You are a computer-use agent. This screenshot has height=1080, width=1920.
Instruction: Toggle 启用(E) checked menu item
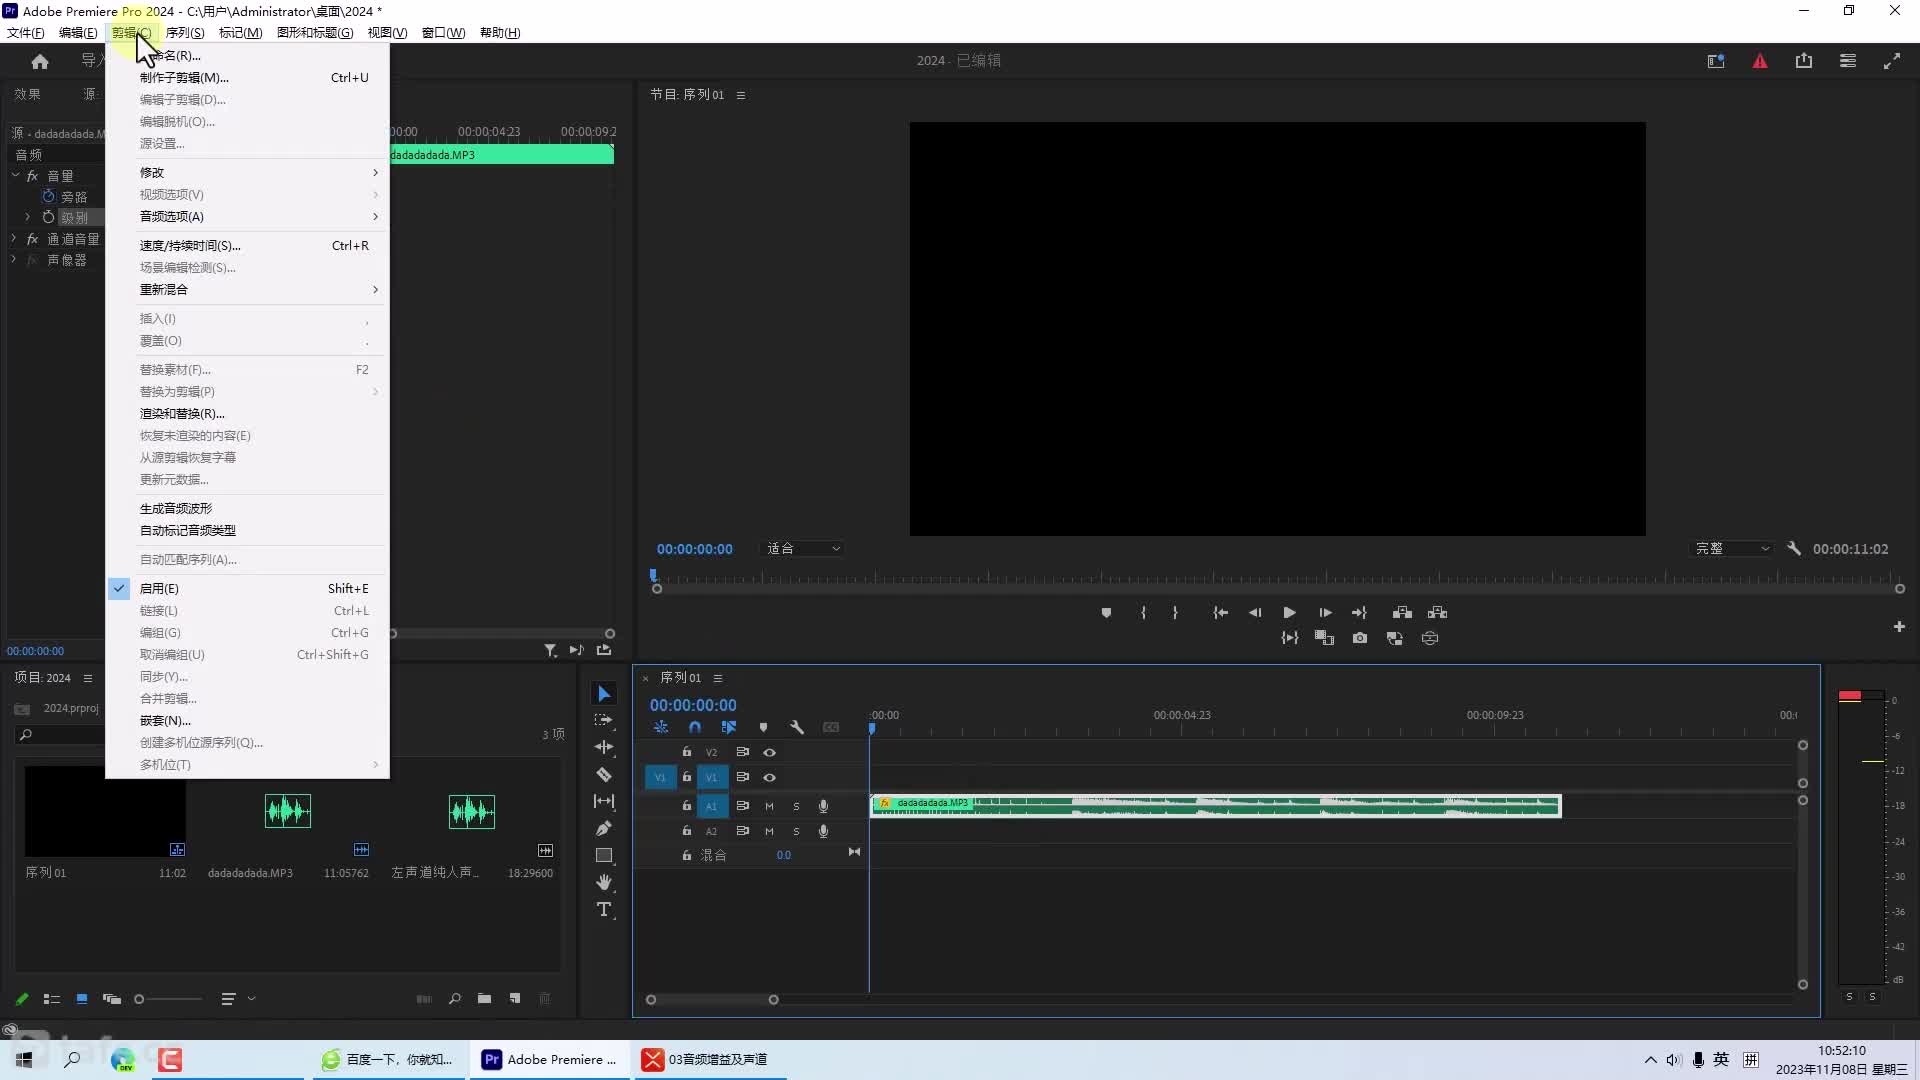pos(247,589)
